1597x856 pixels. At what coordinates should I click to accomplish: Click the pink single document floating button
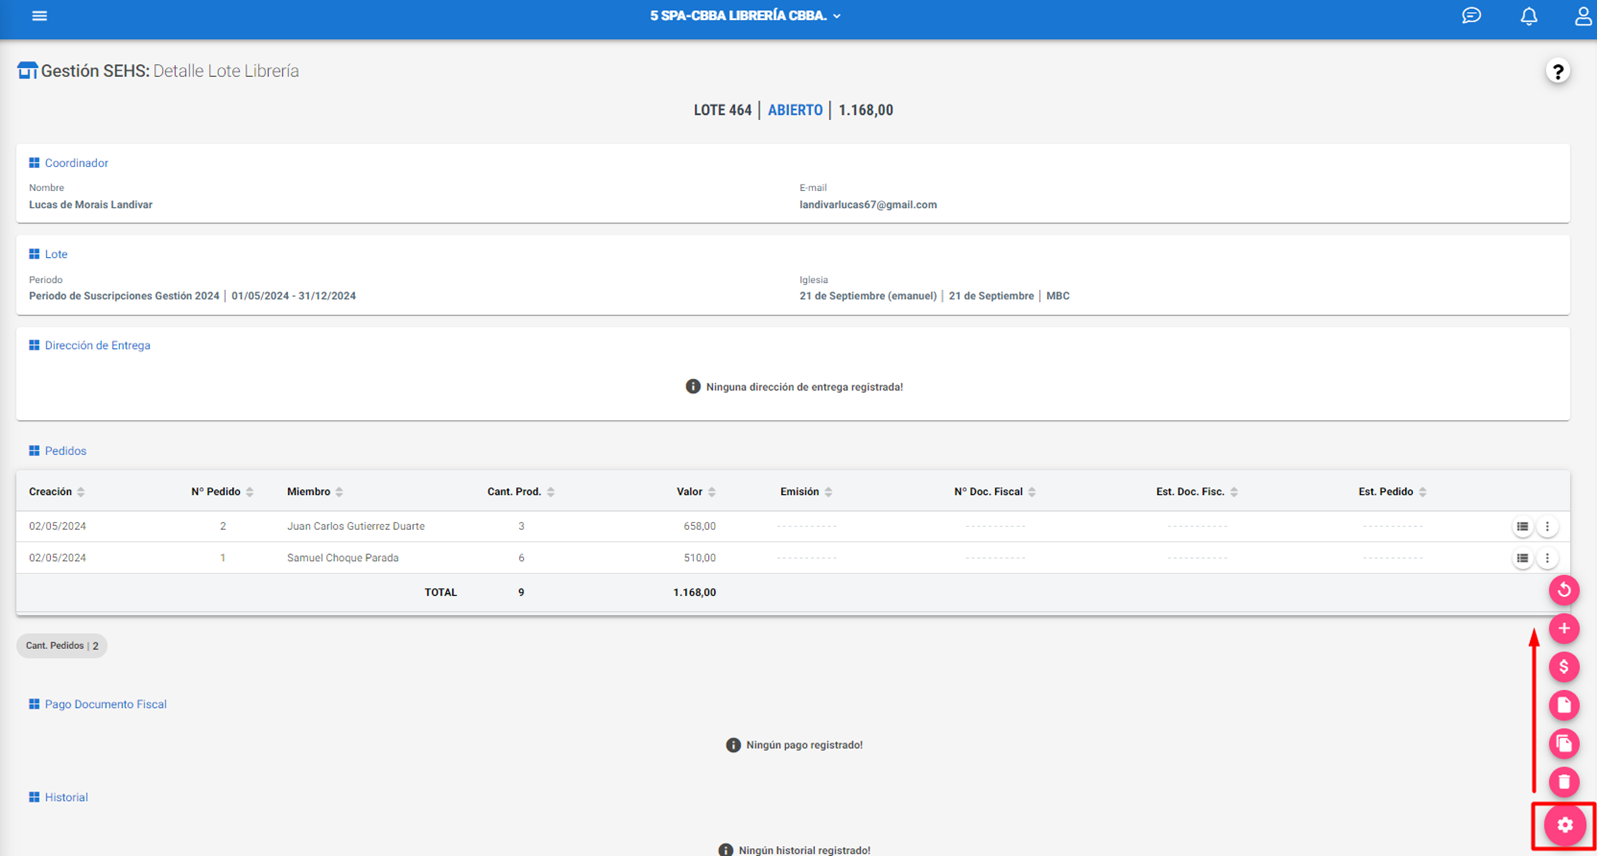point(1564,705)
